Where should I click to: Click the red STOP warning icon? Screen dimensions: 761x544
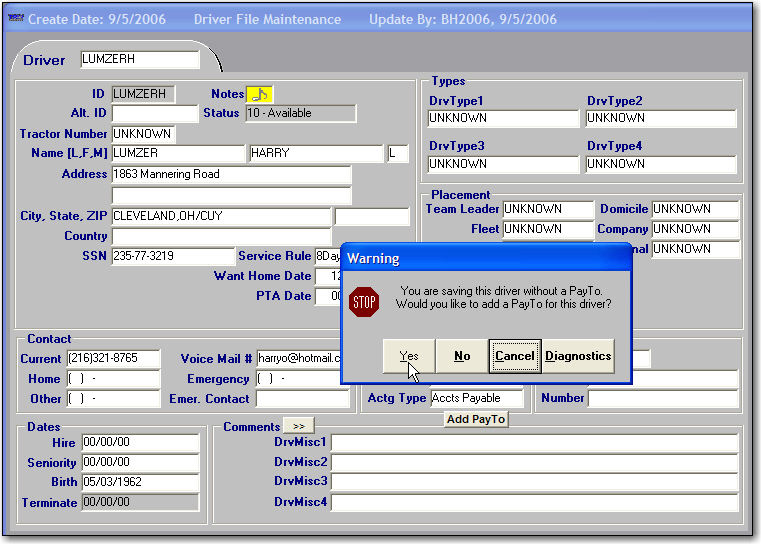pyautogui.click(x=365, y=301)
